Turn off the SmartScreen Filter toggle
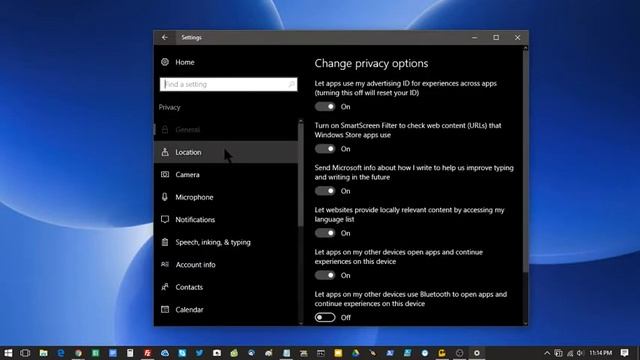The width and height of the screenshot is (640, 360). 325,149
